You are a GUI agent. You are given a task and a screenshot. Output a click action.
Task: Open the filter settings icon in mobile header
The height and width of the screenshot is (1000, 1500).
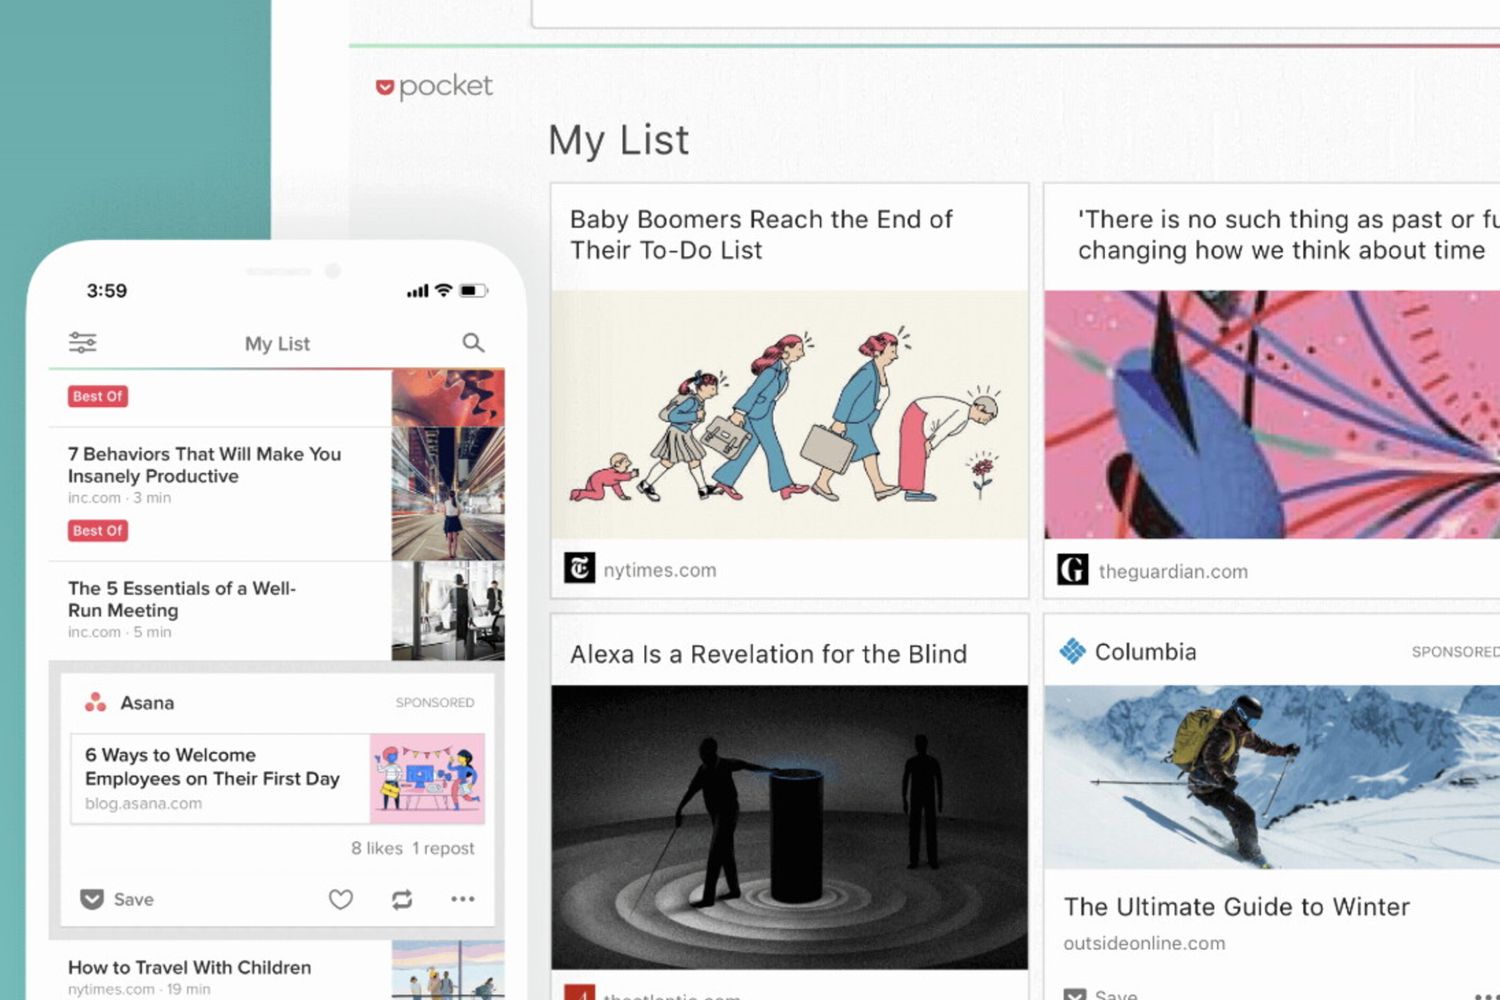82,343
